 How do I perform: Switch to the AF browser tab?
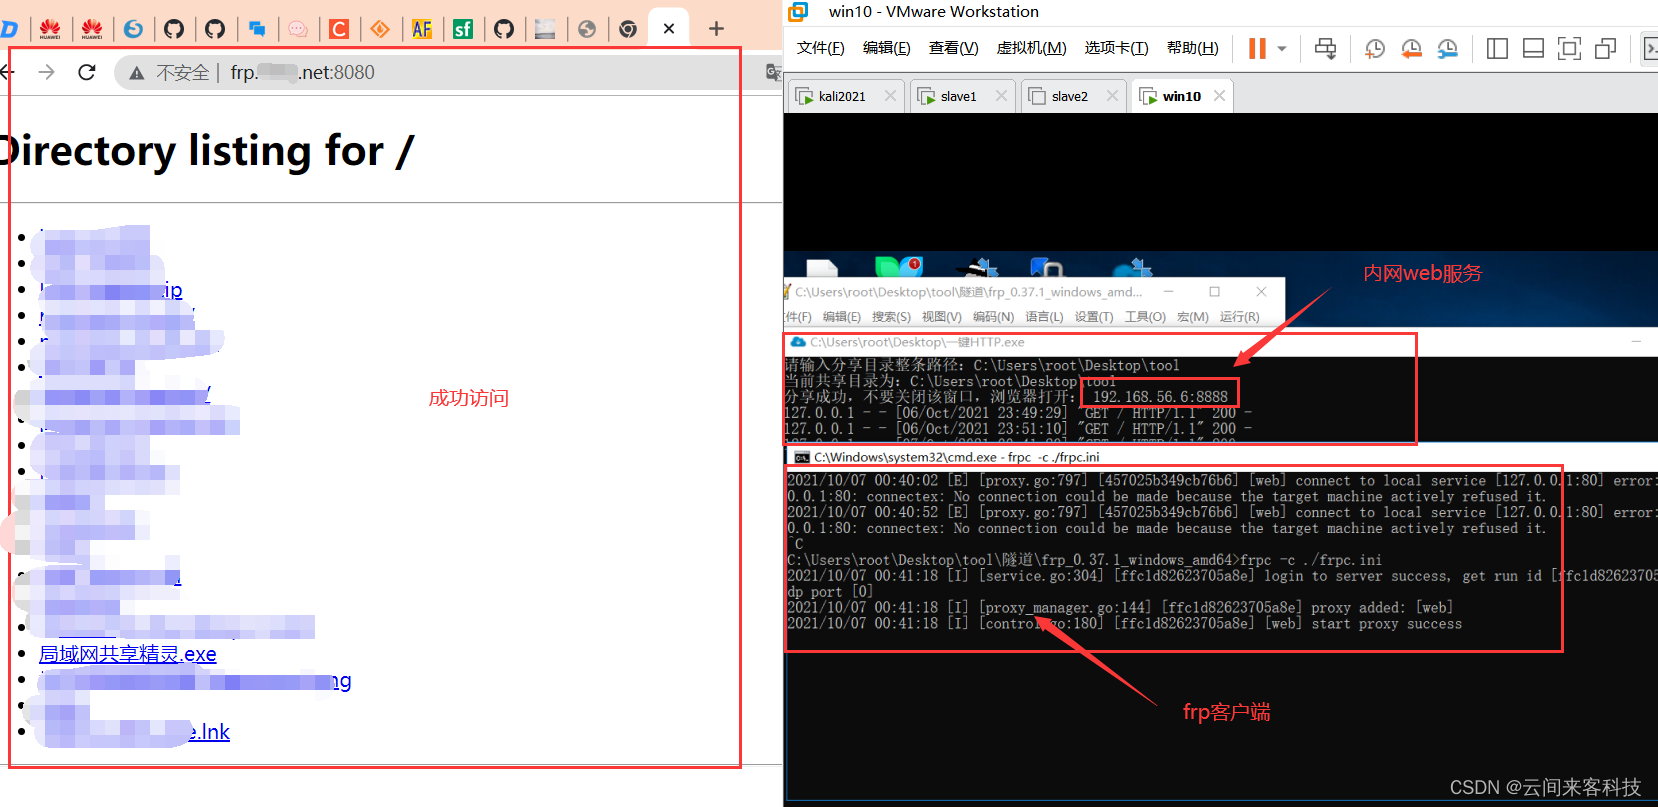tap(422, 29)
